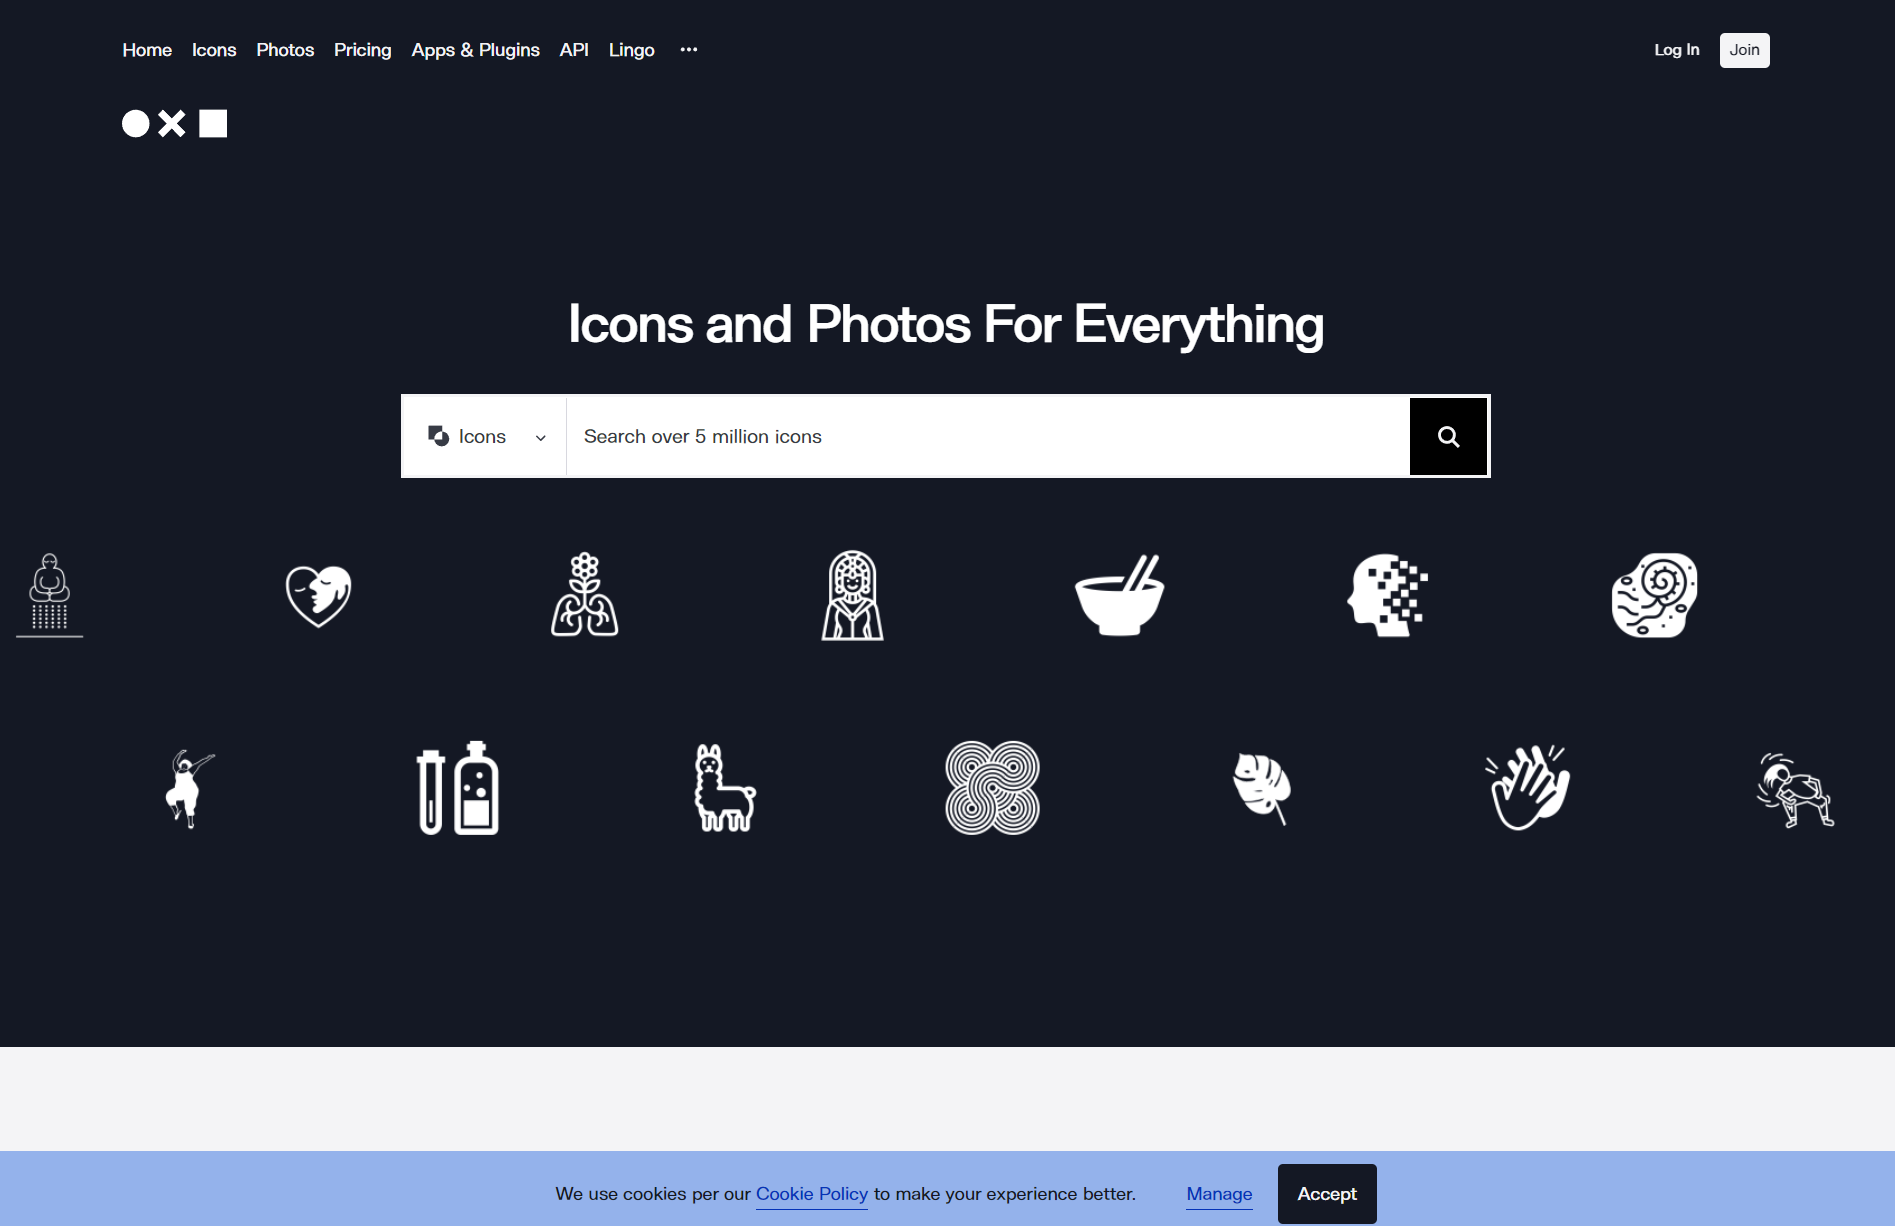Viewport: 1895px width, 1226px height.
Task: Go to the Pricing menu item
Action: point(362,49)
